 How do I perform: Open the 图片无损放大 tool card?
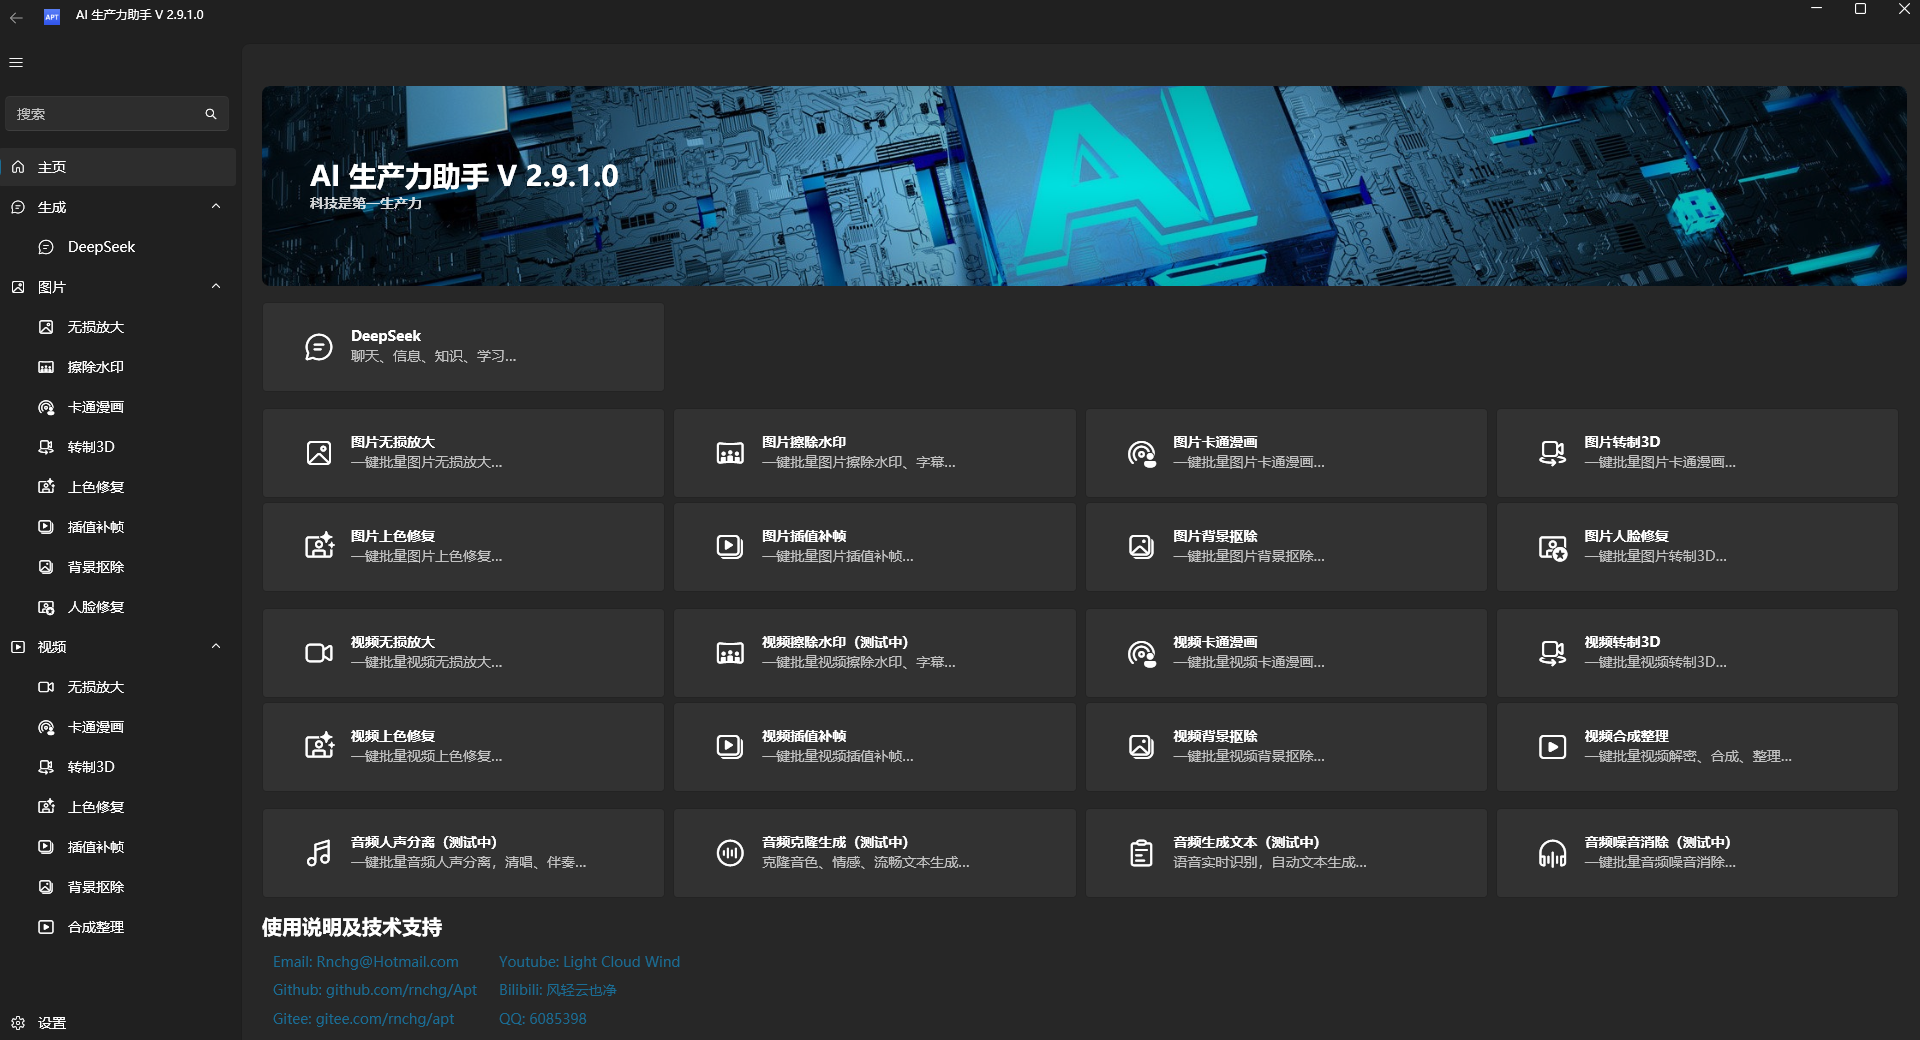pyautogui.click(x=462, y=452)
